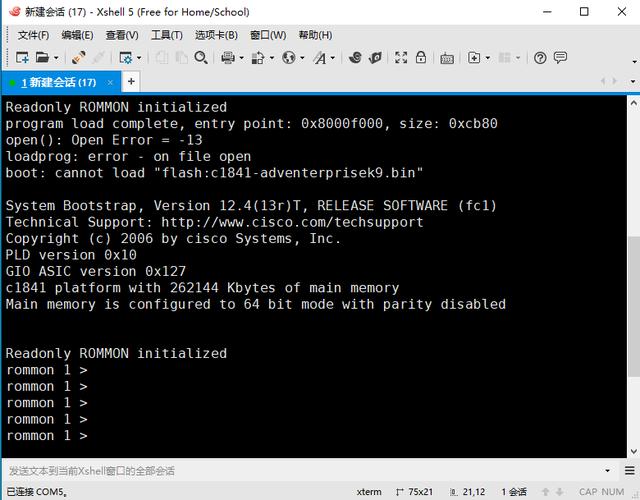Expand the Print dropdown arrow
Screen dimensions: 640x500
pyautogui.click(x=241, y=58)
